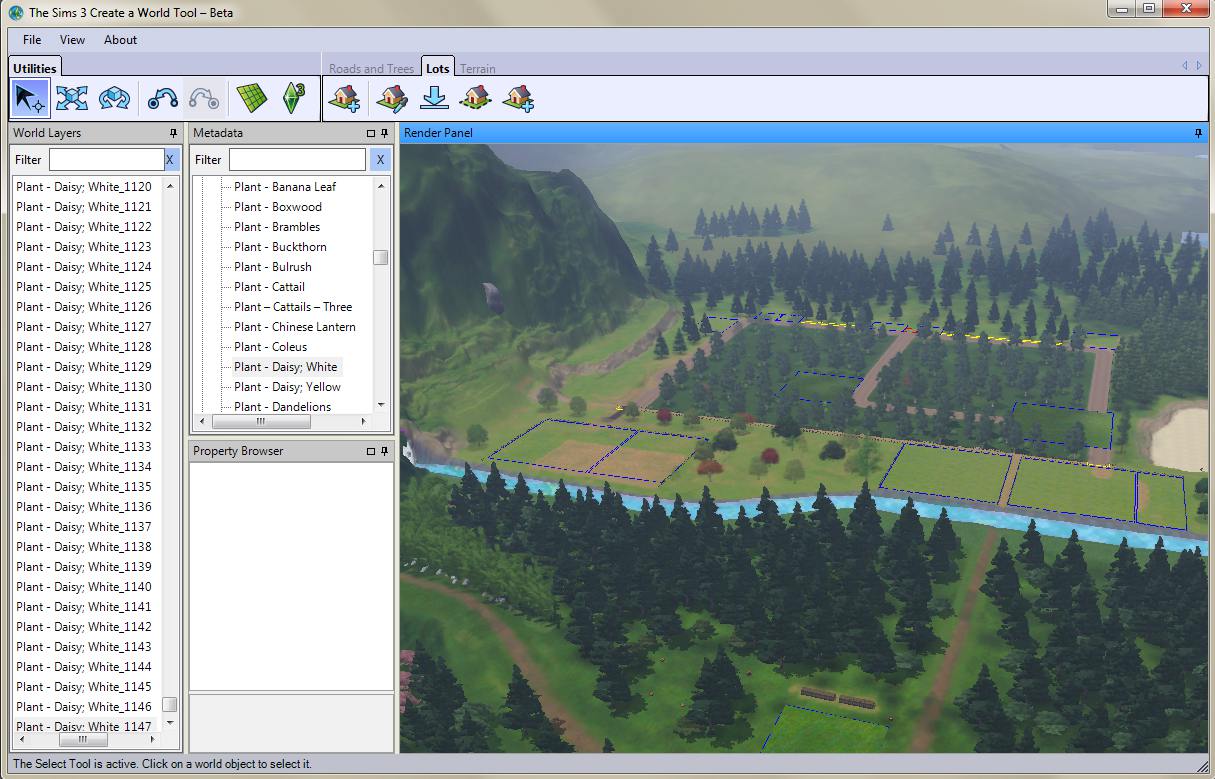Select layer Plant - Daisy; White_1128
Viewport: 1215px width, 779px height.
(84, 347)
